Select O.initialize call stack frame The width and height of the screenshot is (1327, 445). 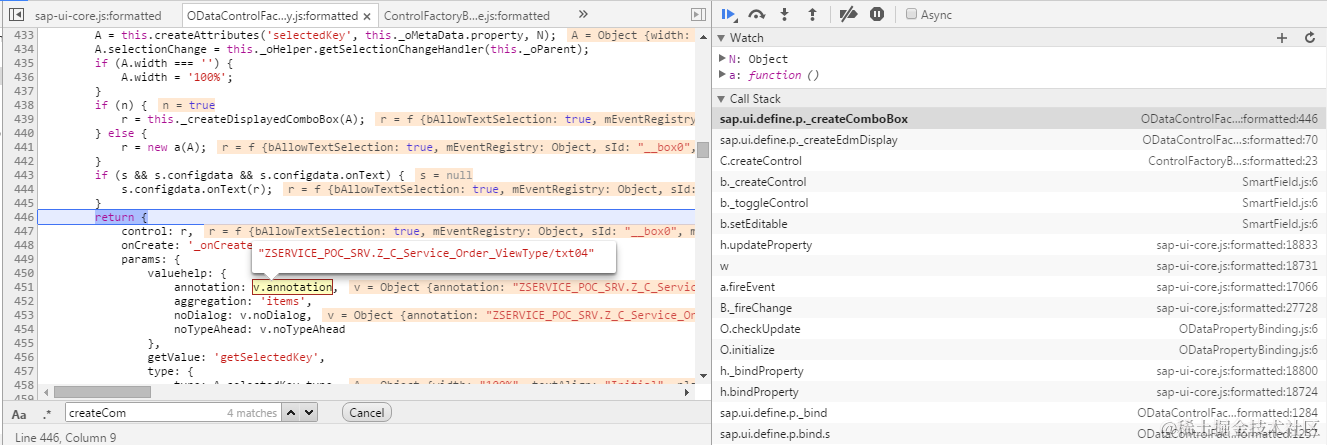(x=1017, y=350)
